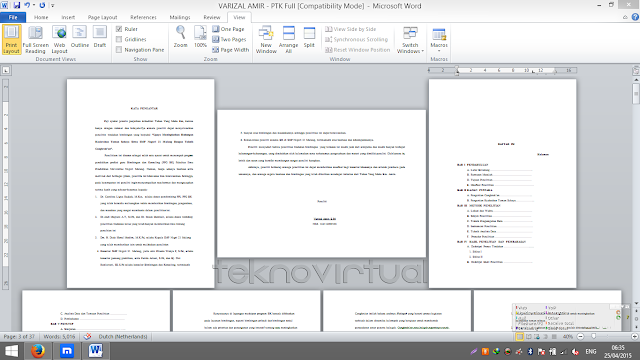Click the zoom out minus button
Screen dimensions: 640x360
click(x=580, y=337)
